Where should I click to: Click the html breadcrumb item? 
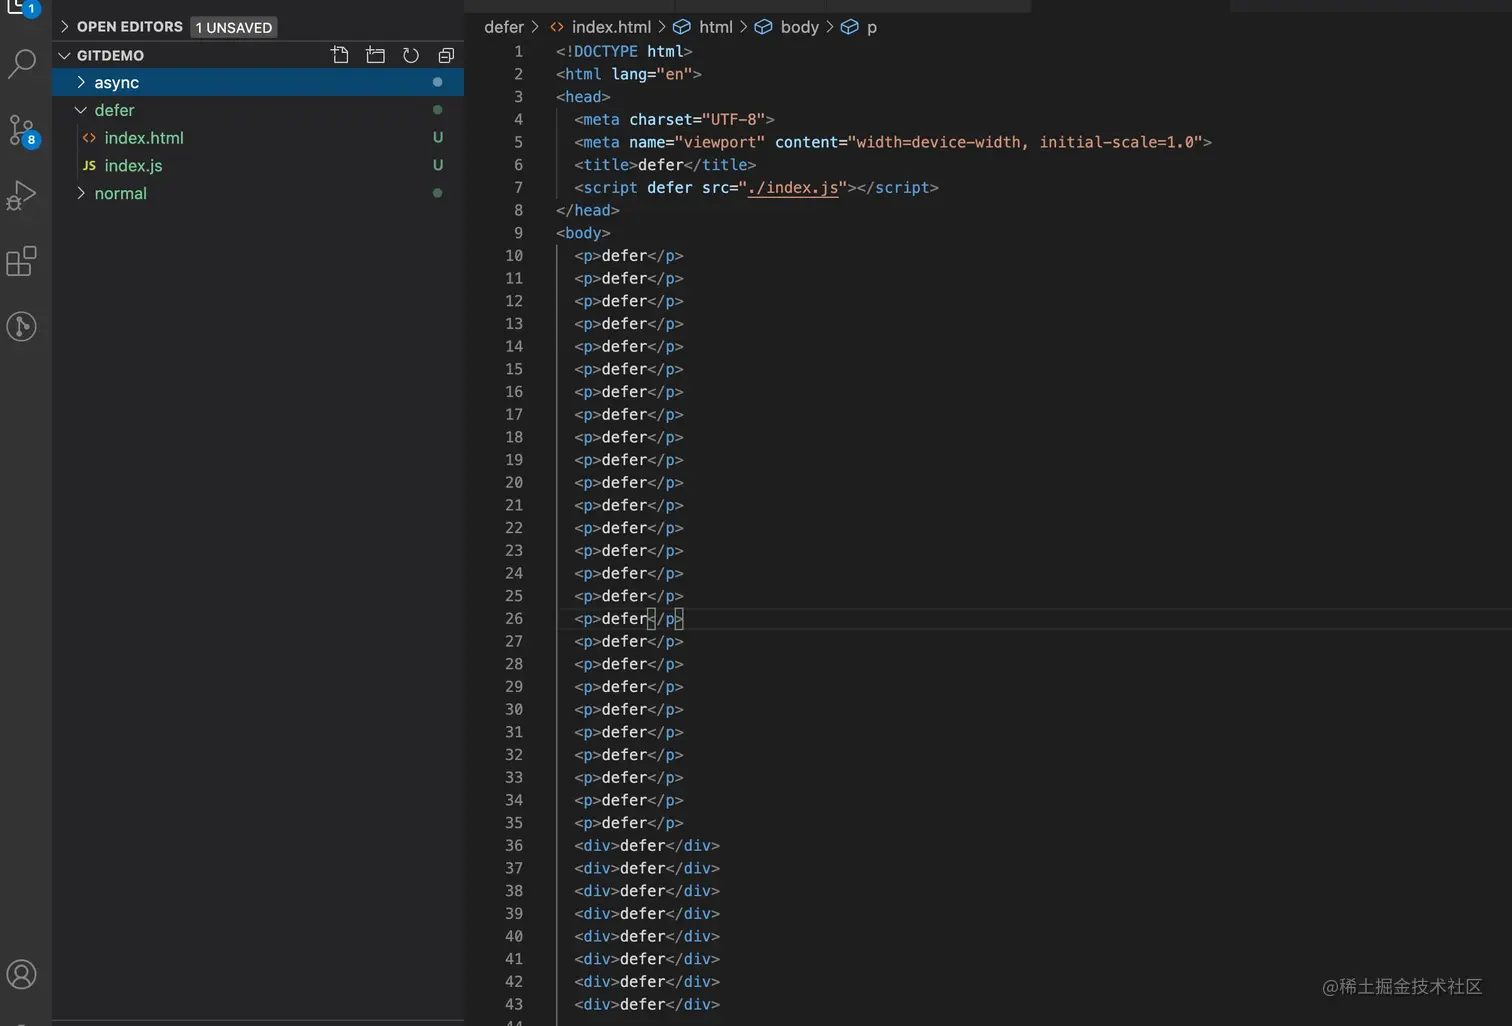[x=715, y=27]
